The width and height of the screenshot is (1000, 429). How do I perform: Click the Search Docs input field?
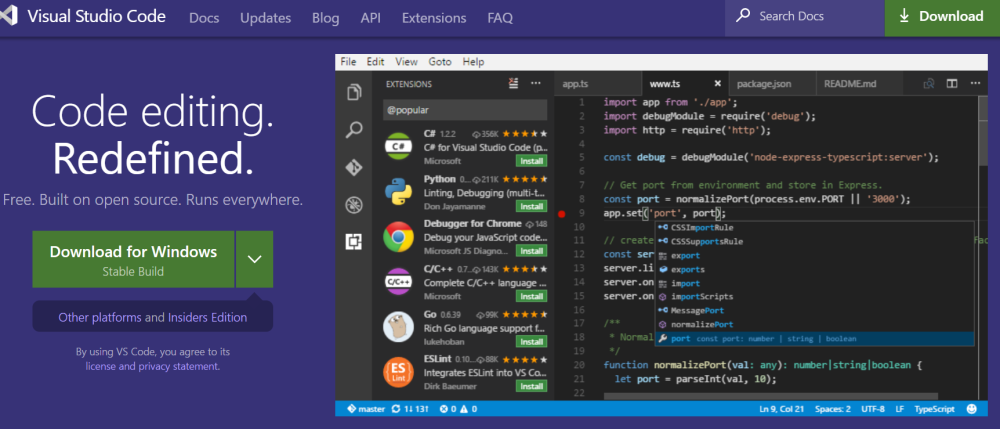[x=804, y=17]
